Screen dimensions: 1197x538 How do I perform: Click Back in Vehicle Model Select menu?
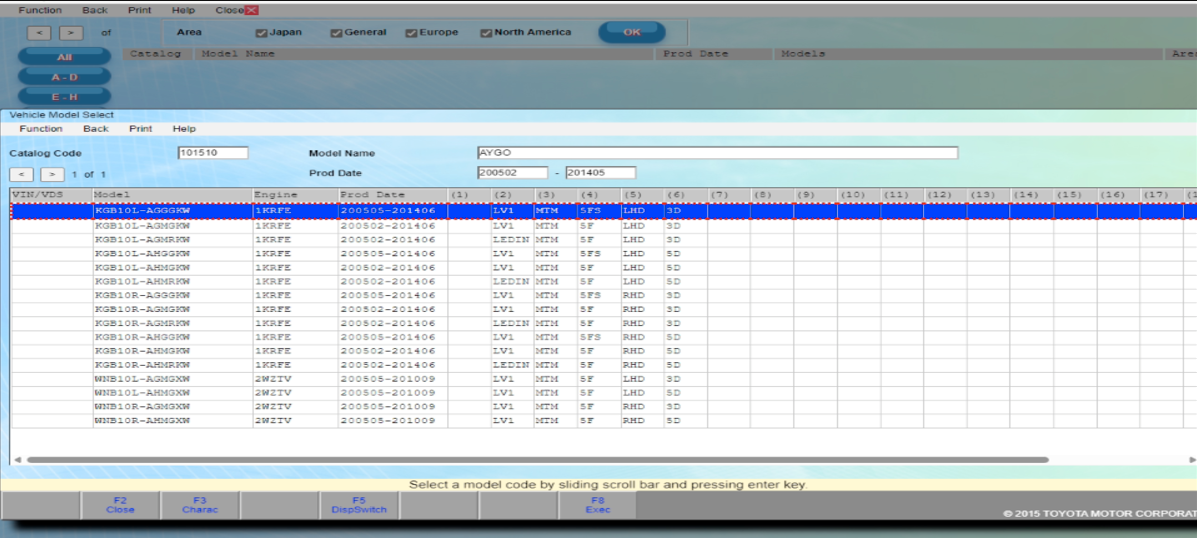click(95, 128)
